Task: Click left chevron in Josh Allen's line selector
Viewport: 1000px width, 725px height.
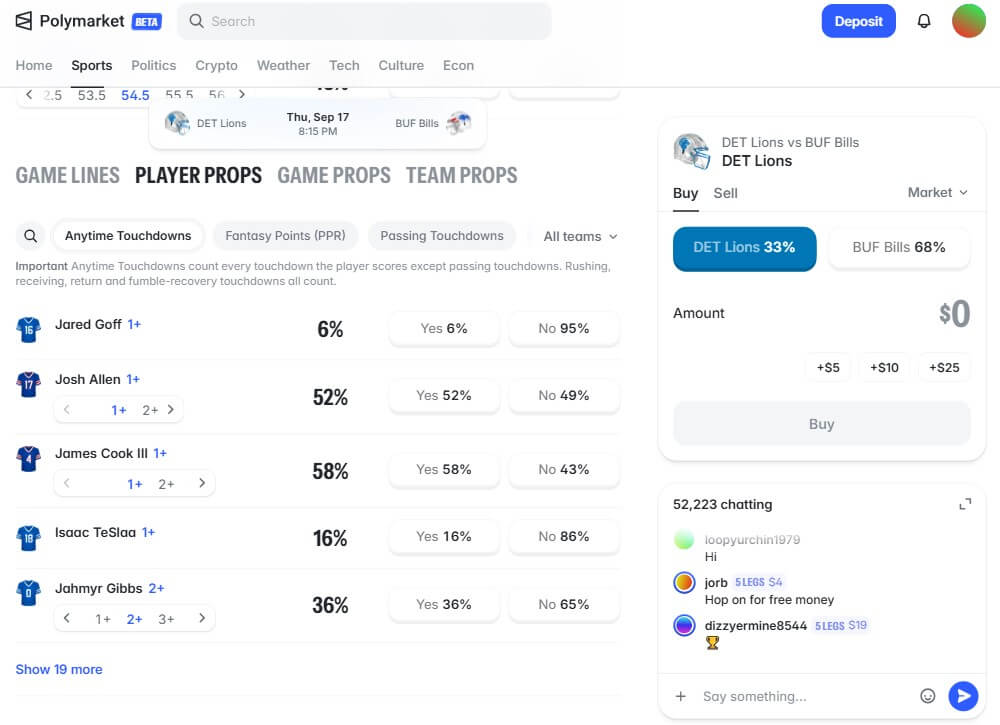Action: pyautogui.click(x=67, y=409)
